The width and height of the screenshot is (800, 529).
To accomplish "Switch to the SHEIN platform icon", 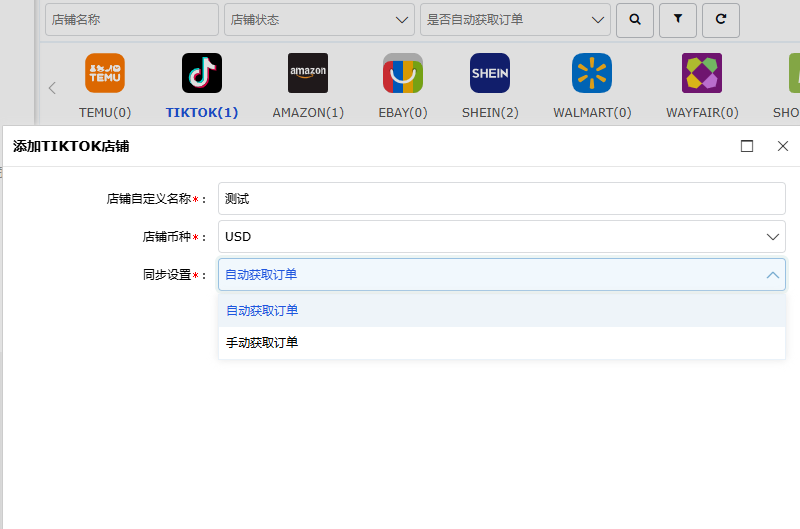I will pos(490,73).
